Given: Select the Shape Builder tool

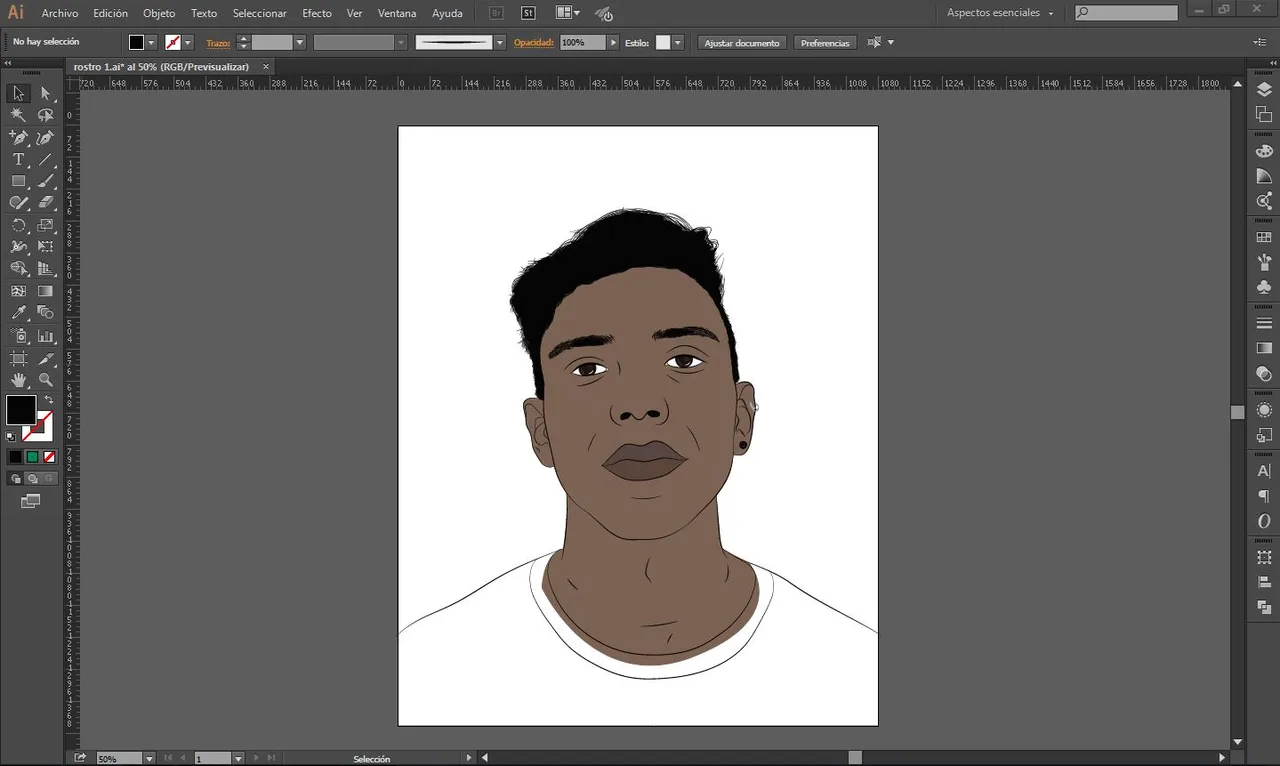Looking at the screenshot, I should click(x=18, y=269).
